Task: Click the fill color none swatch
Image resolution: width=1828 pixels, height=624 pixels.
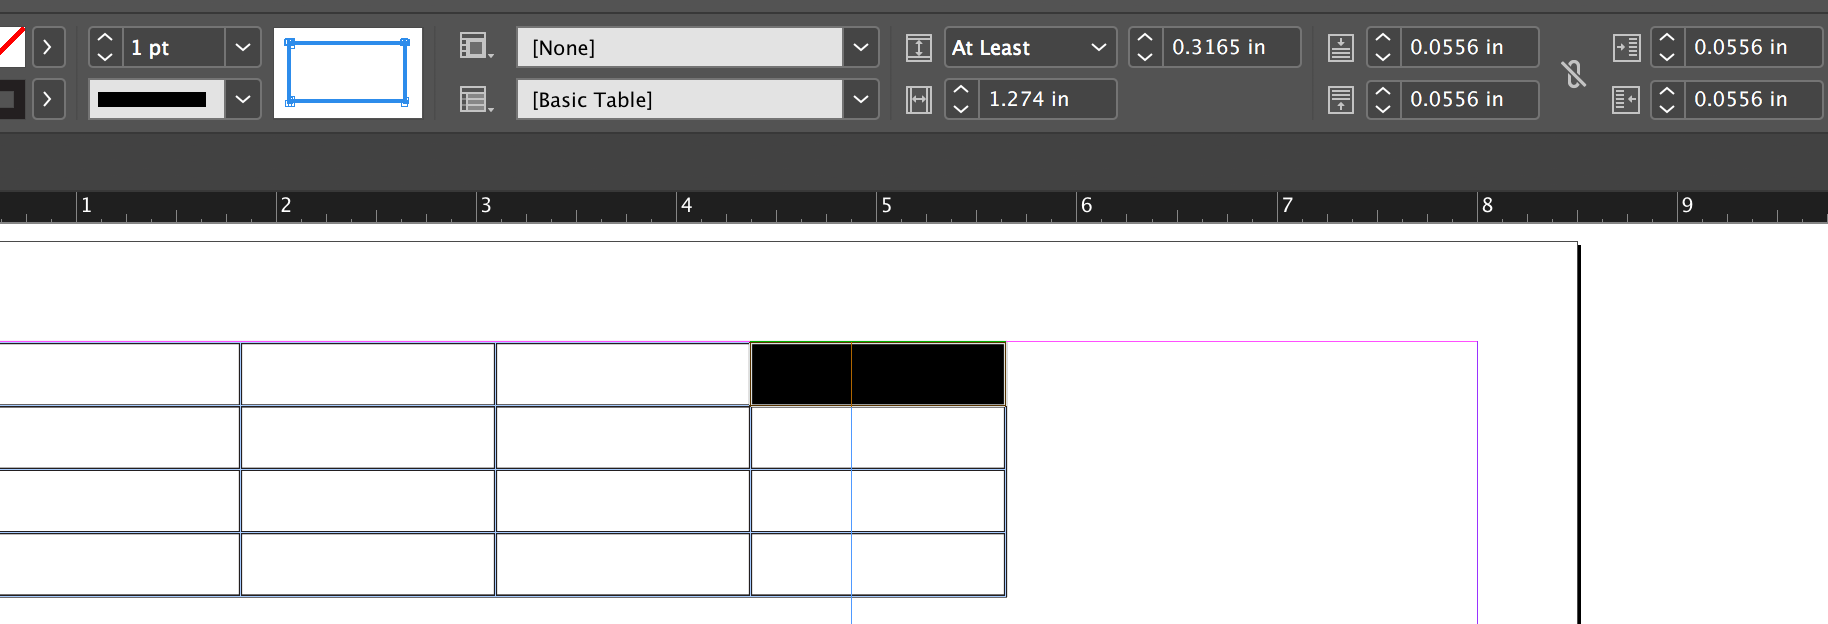Action: coord(11,47)
